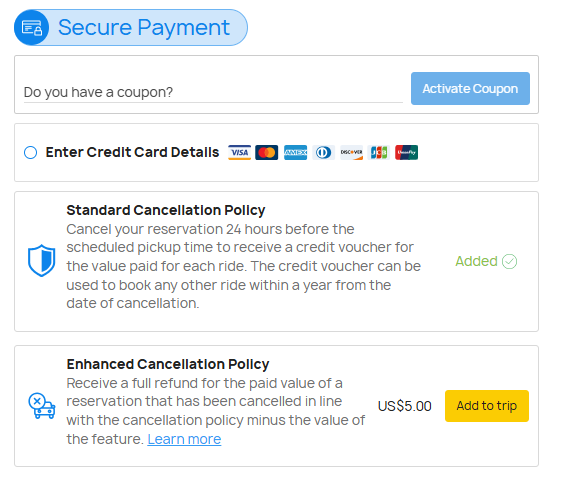Click the JCB card logo
562x478 pixels.
click(x=379, y=152)
